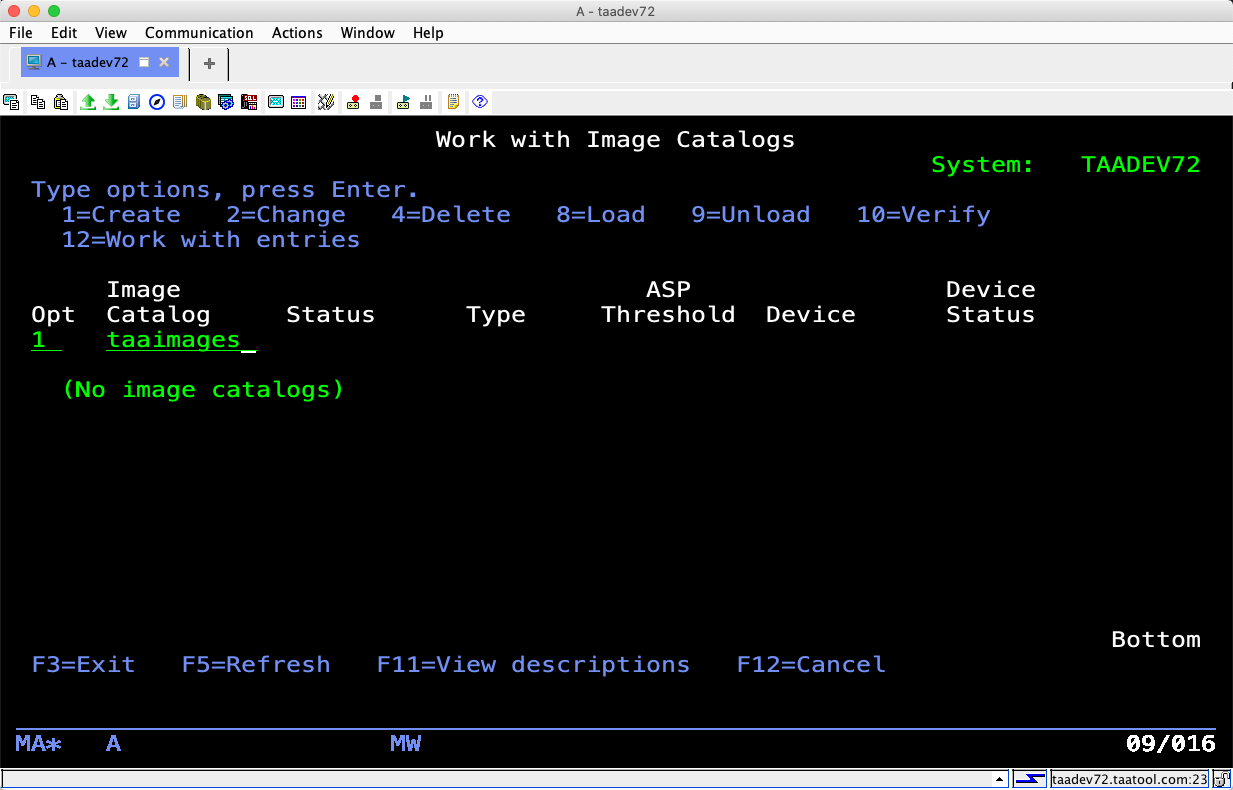Click the window-with-gear toolbar icon
Image resolution: width=1233 pixels, height=790 pixels.
[226, 102]
